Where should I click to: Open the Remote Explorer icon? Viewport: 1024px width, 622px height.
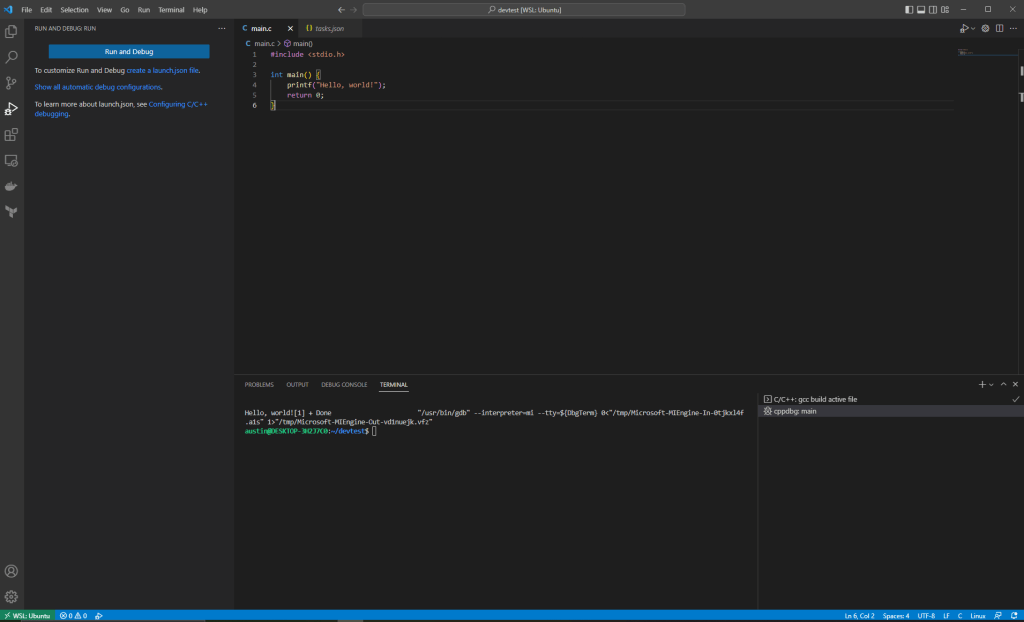click(12, 160)
